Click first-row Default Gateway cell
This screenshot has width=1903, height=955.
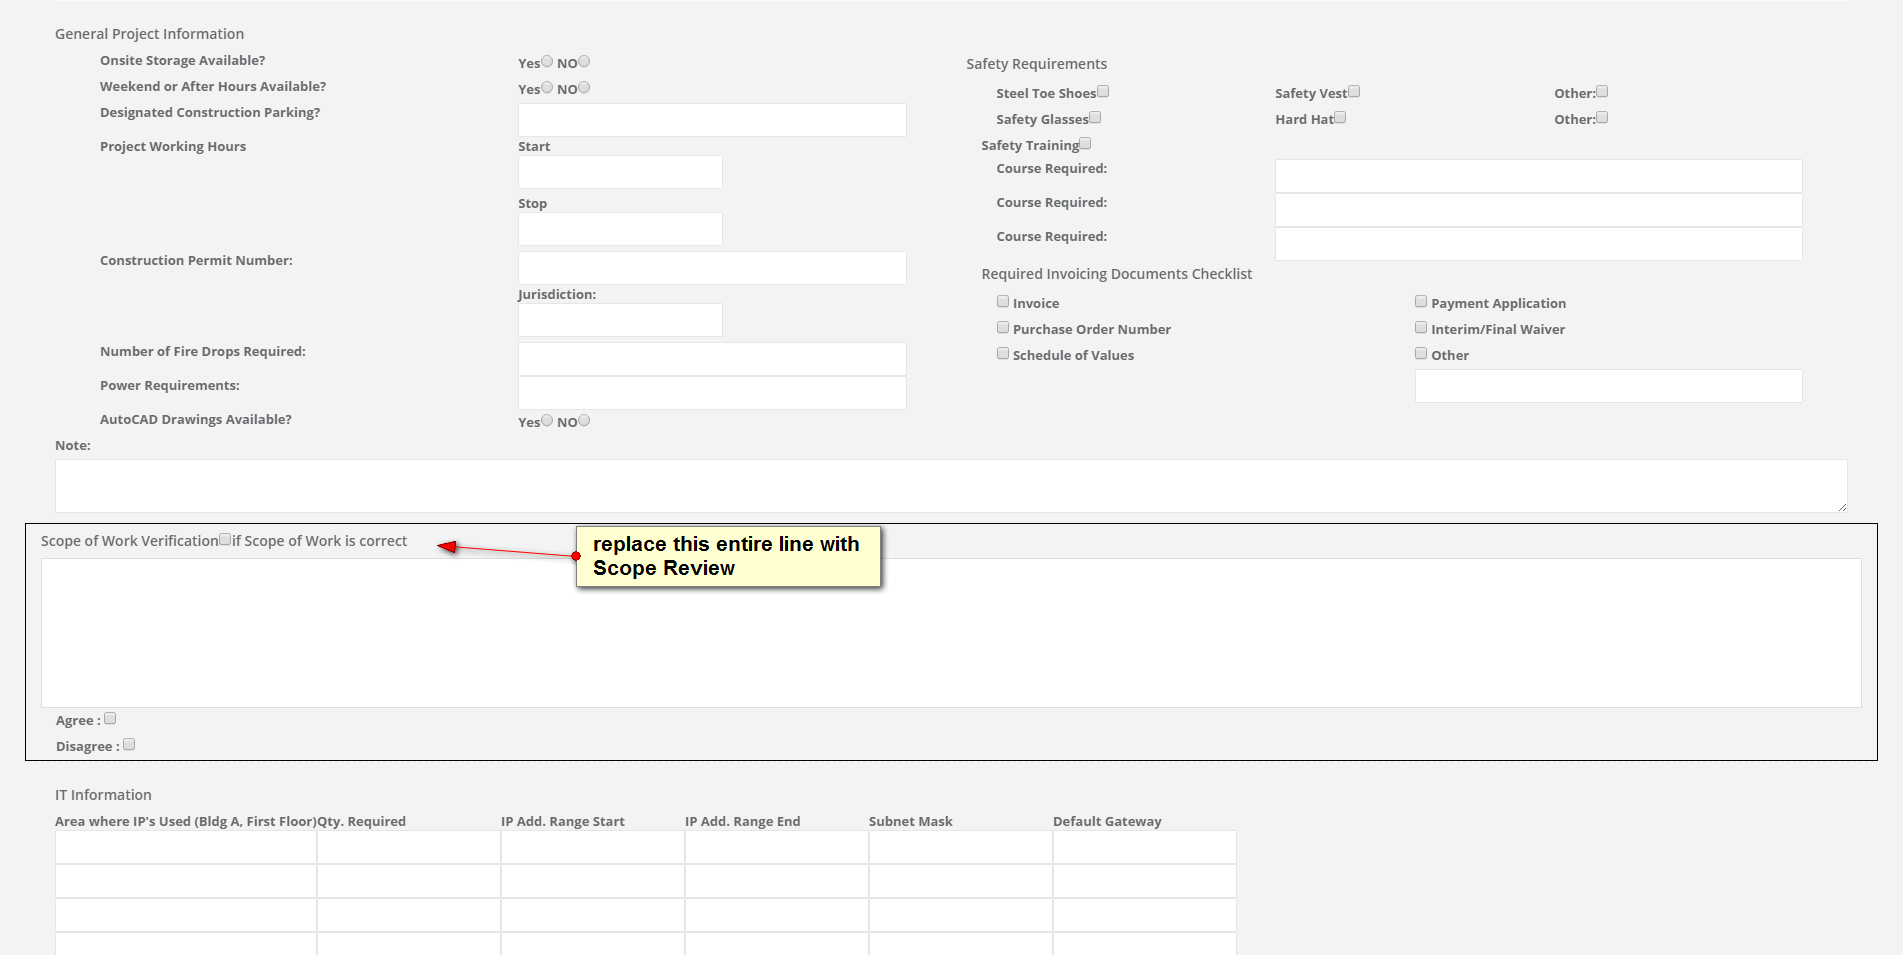[x=1145, y=847]
